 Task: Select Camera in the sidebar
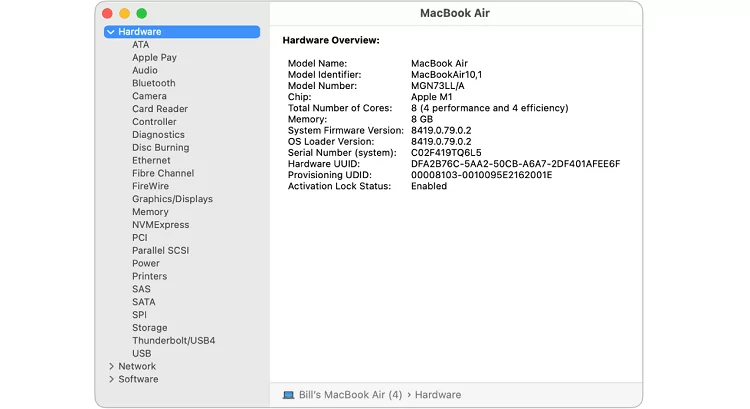149,96
